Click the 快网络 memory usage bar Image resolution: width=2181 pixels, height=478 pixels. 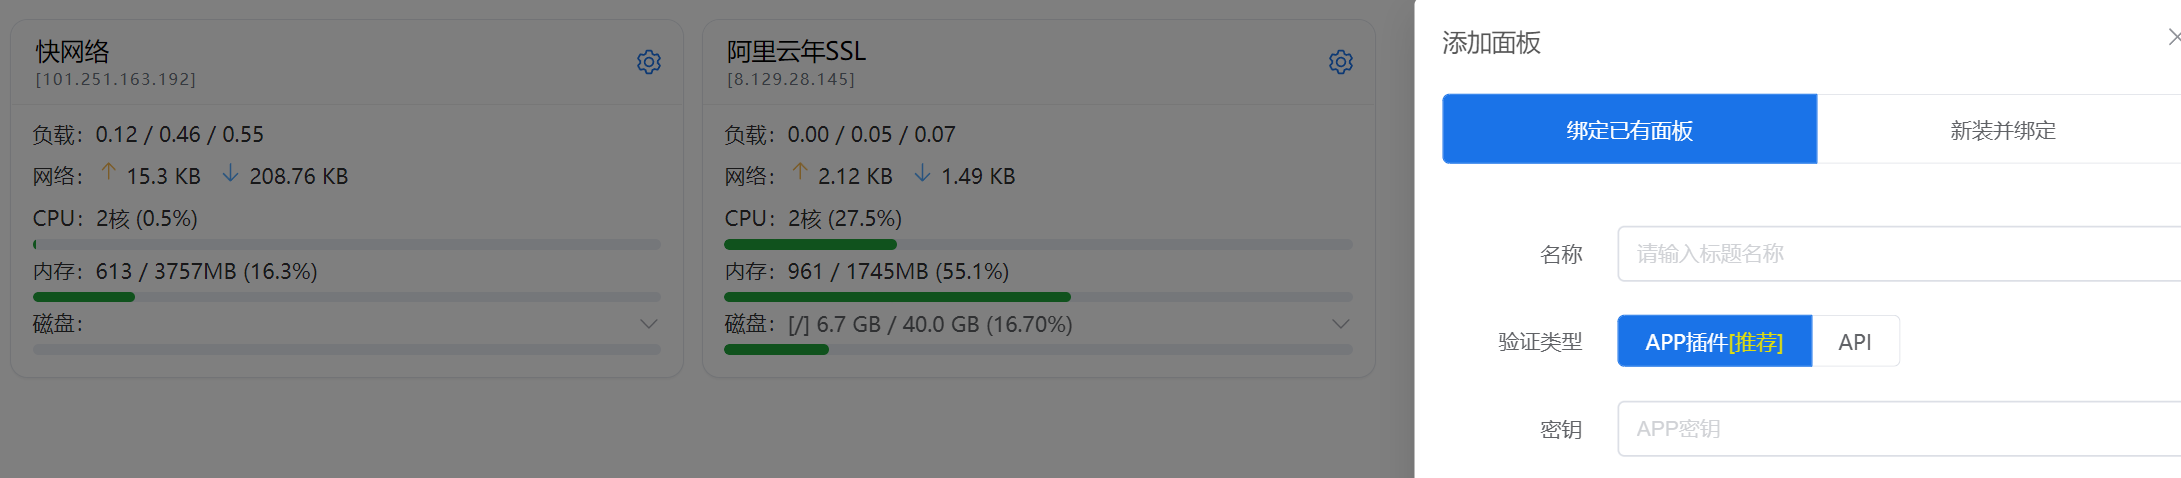tap(346, 297)
